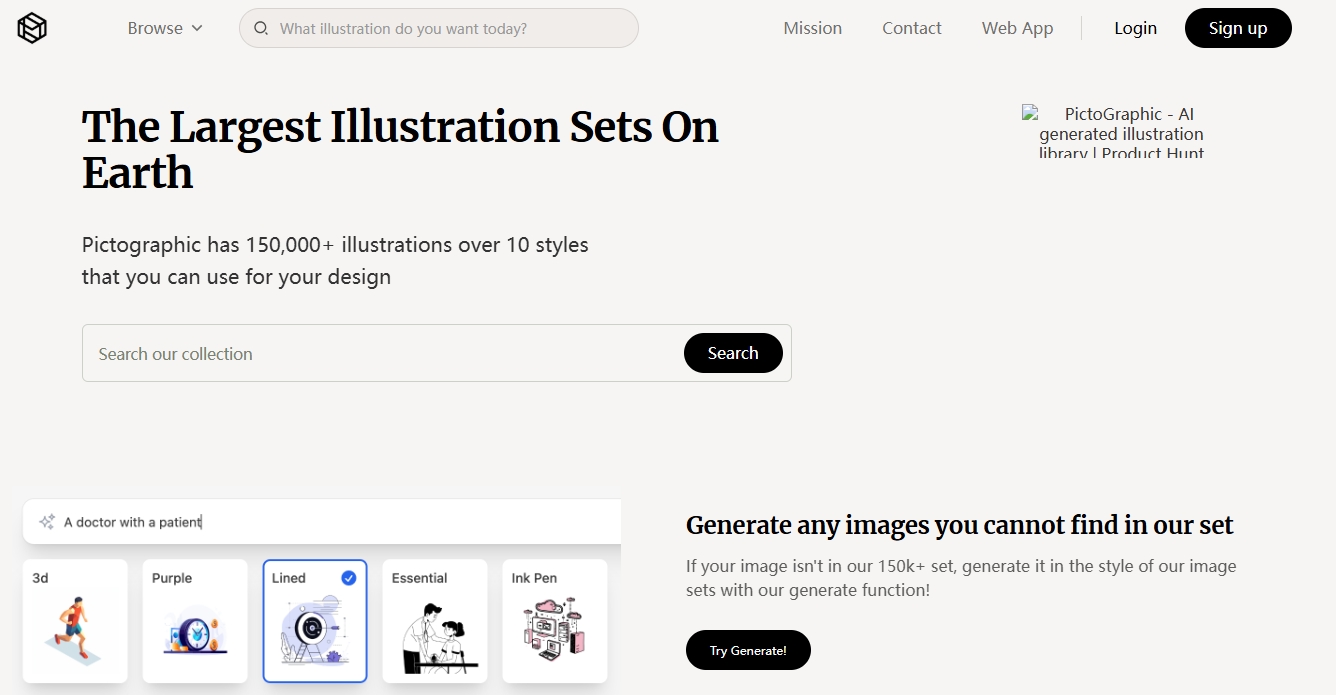Open the Browse dropdown menu
Viewport: 1336px width, 695px height.
click(165, 28)
